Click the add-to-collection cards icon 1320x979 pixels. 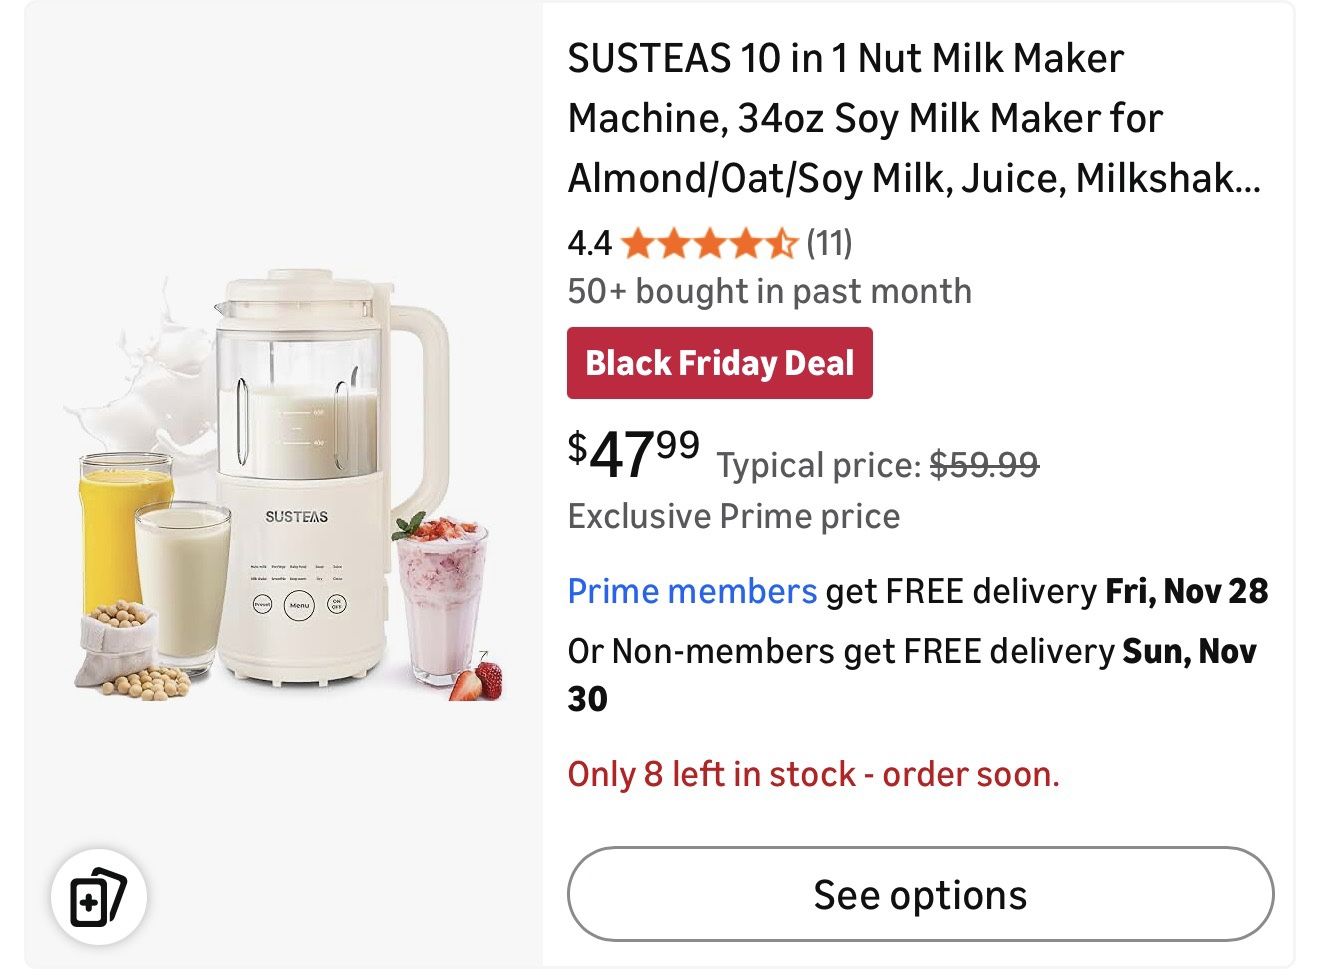point(98,897)
